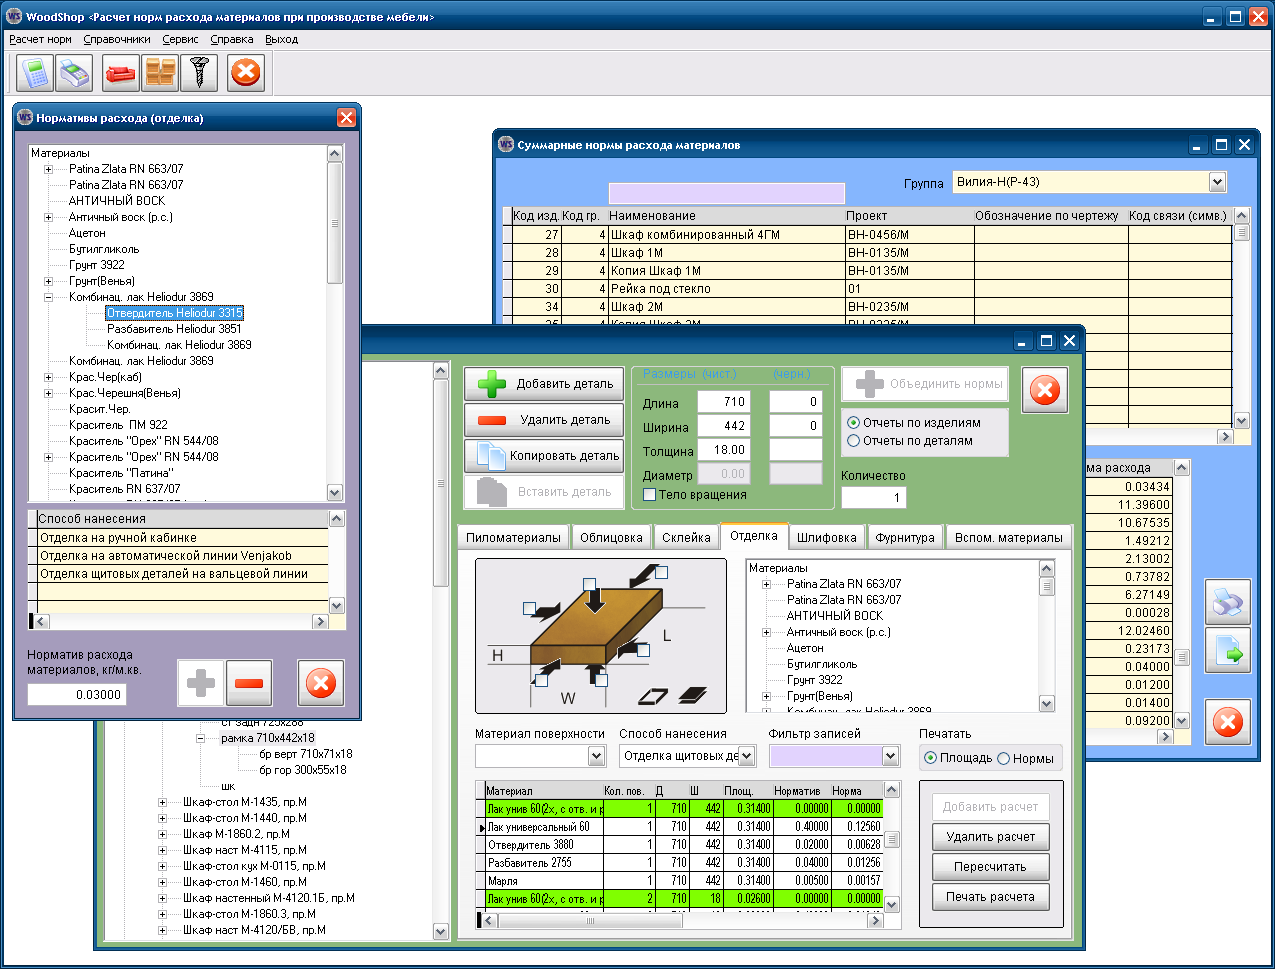Screen dimensions: 1275x969
Task: Select Отделка на автоматической линии Venjakob row
Action: tap(183, 556)
